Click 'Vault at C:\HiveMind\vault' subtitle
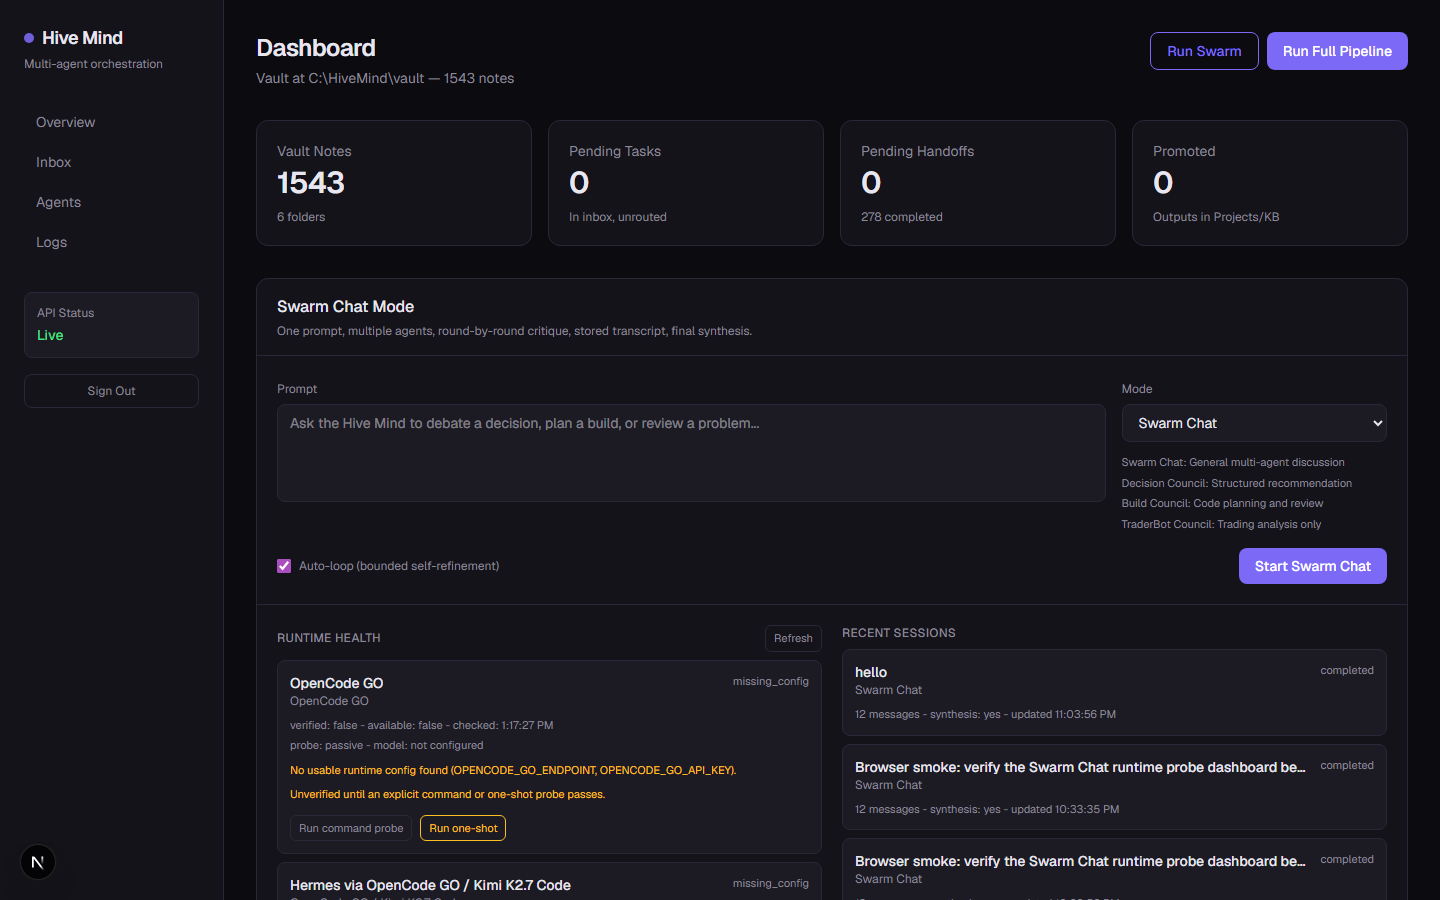Image resolution: width=1440 pixels, height=900 pixels. click(385, 78)
